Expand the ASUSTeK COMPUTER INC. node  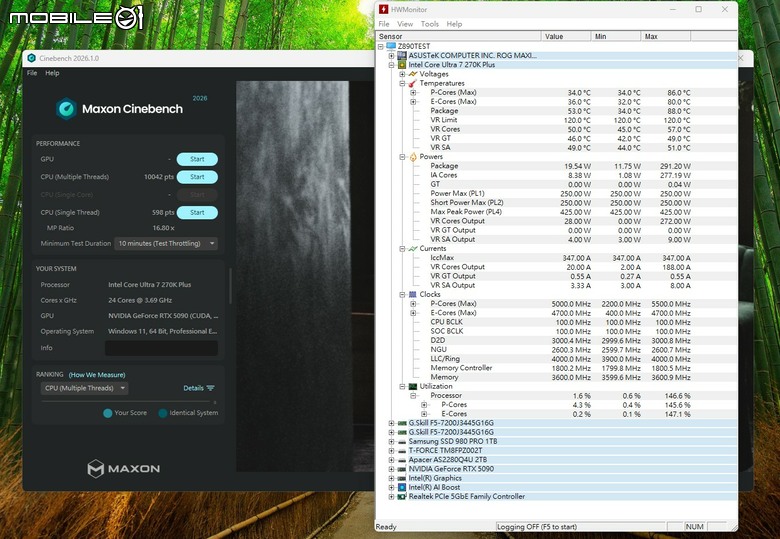click(x=391, y=56)
